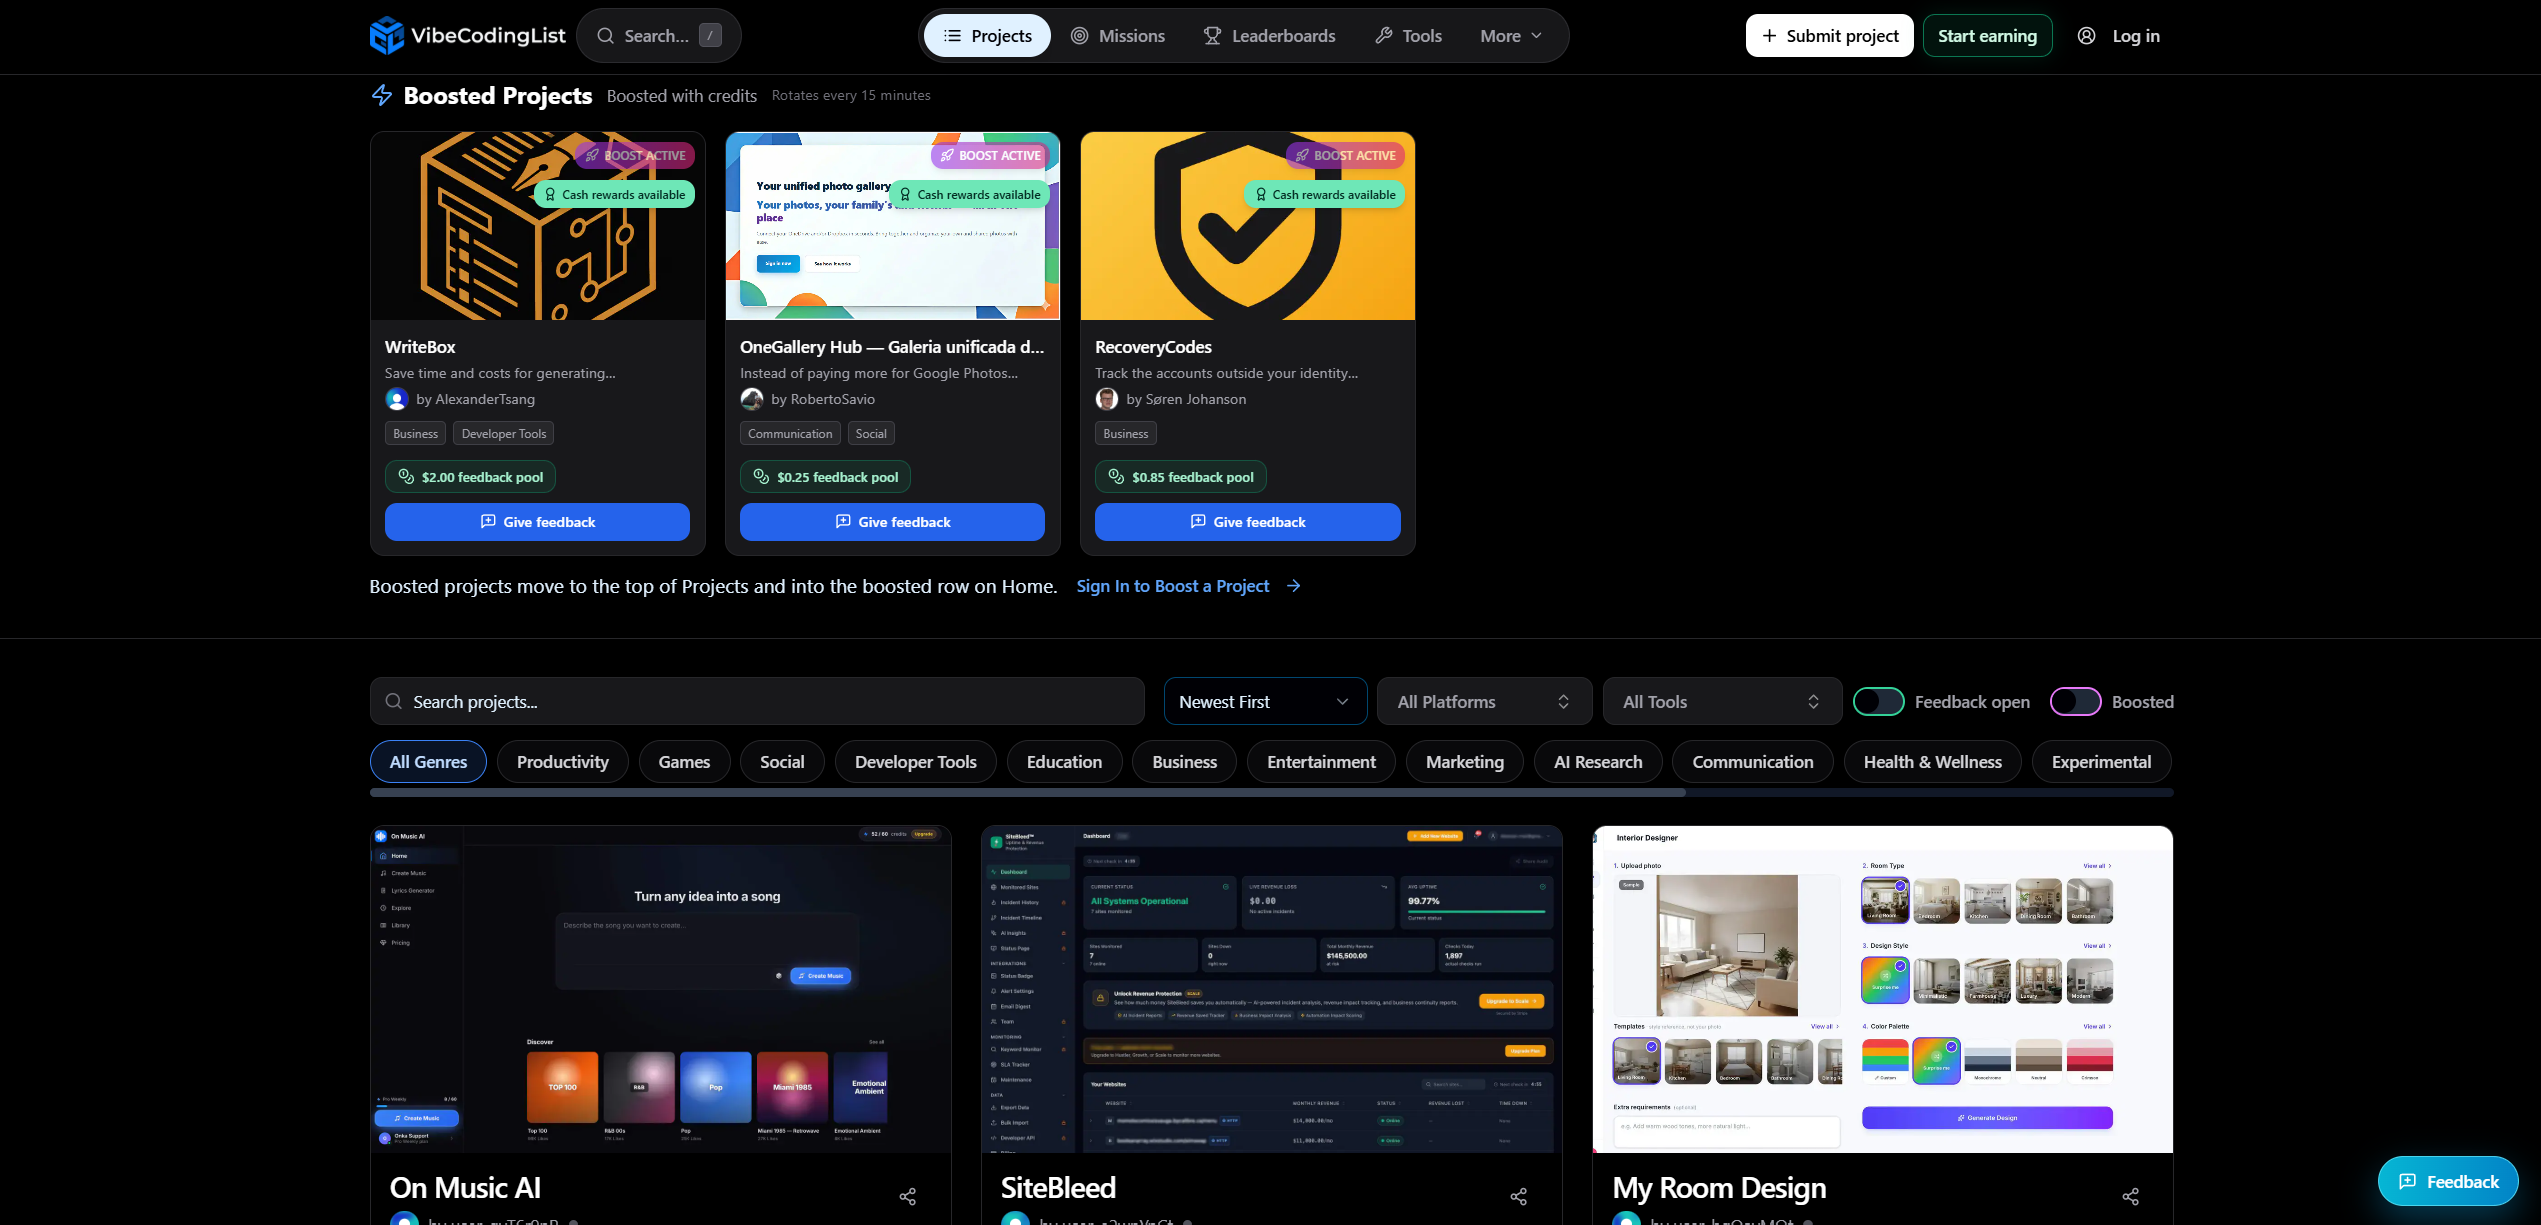2541x1225 pixels.
Task: Open the All Tools dropdown
Action: pos(1721,702)
